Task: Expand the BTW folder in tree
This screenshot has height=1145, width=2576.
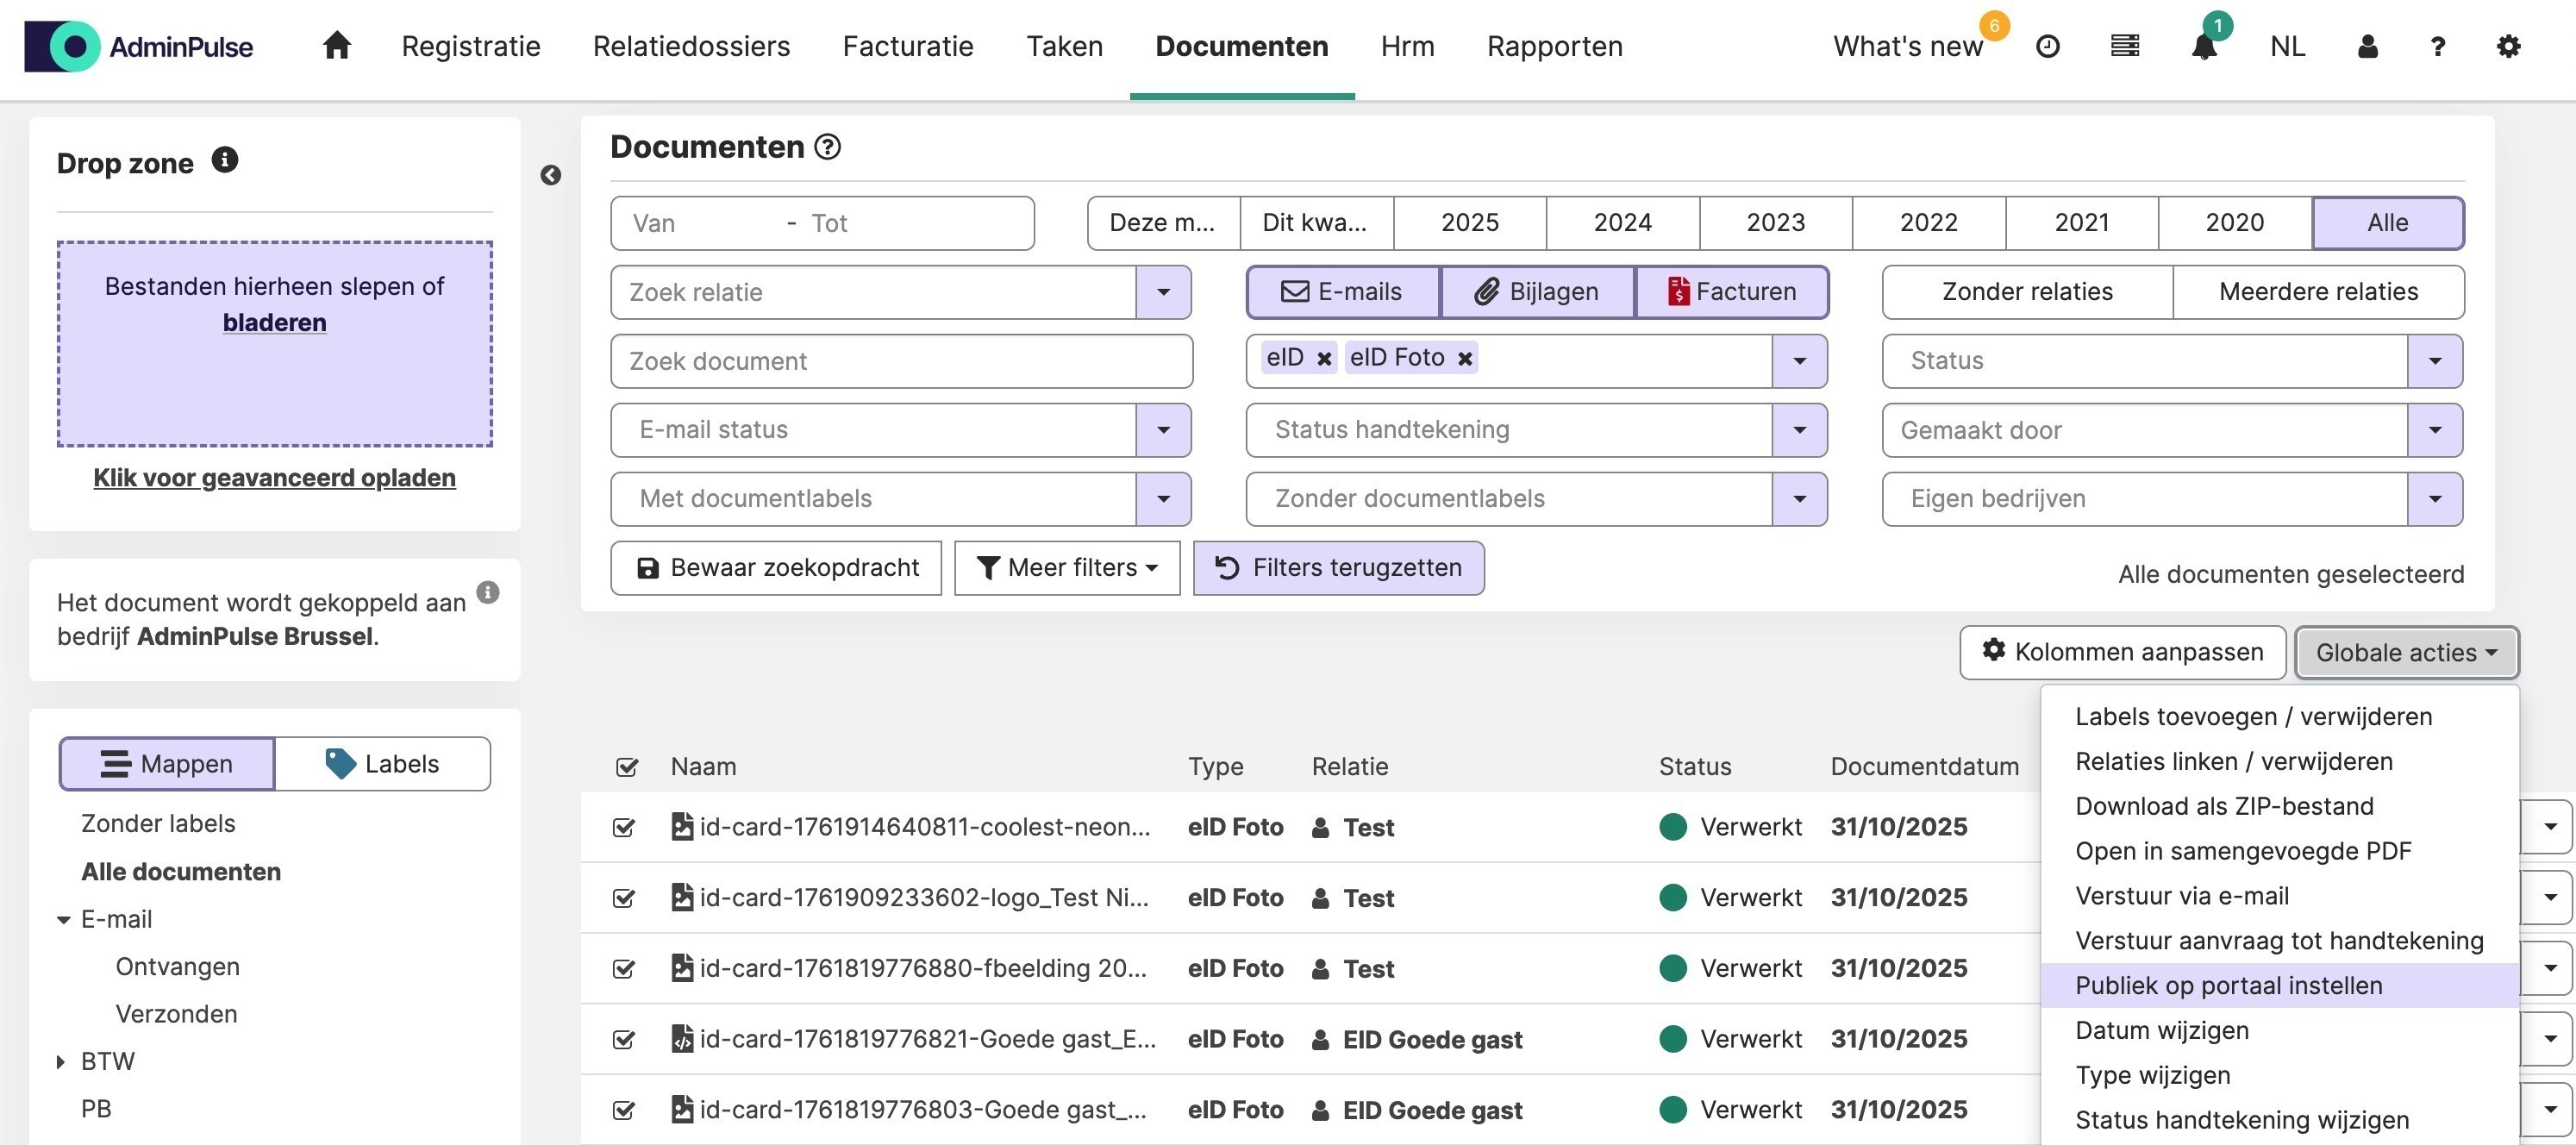Action: click(62, 1062)
